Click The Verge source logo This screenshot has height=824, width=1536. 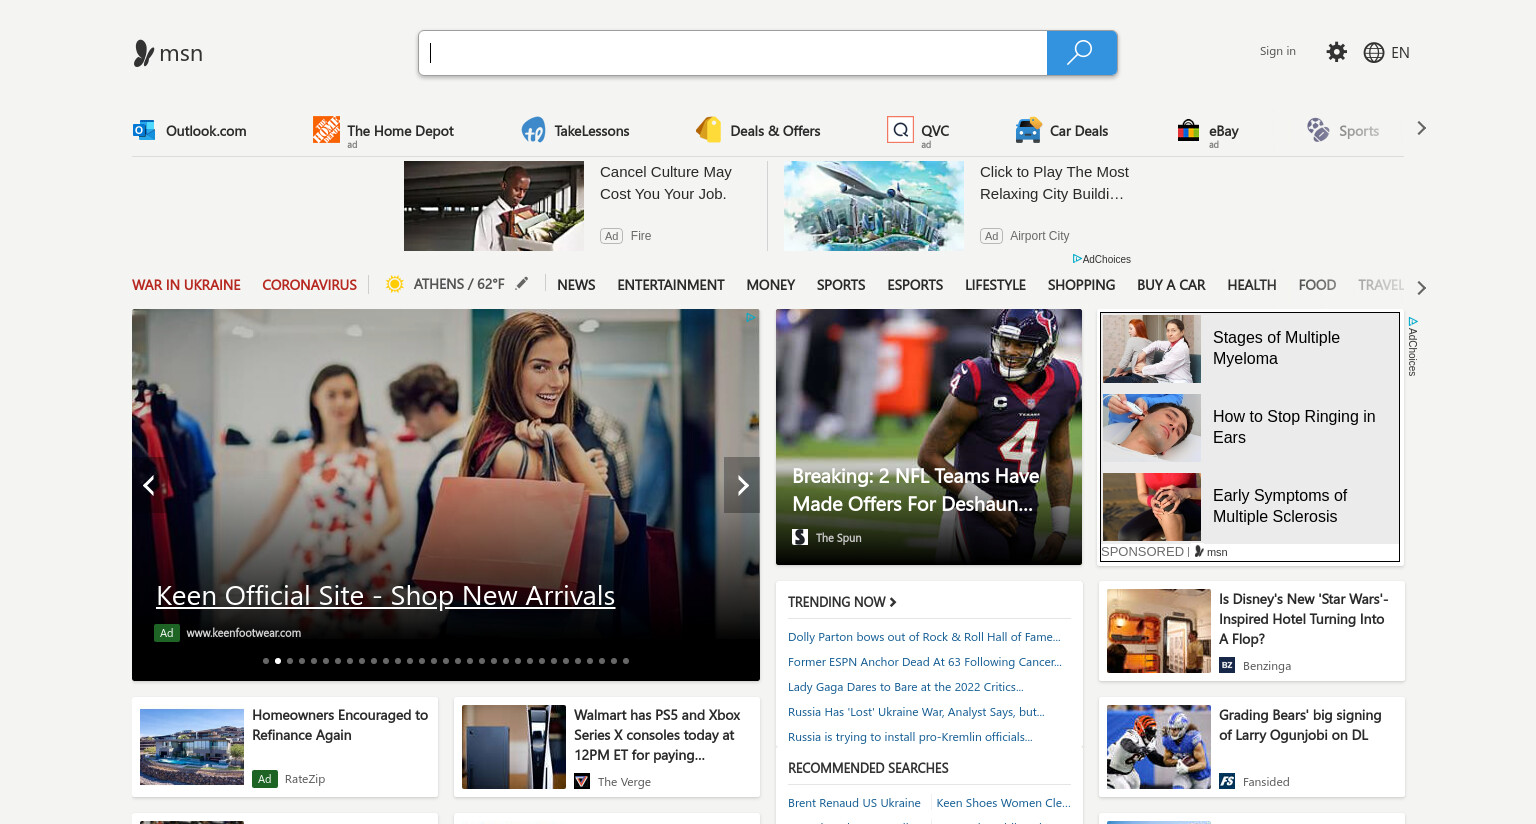coord(582,781)
